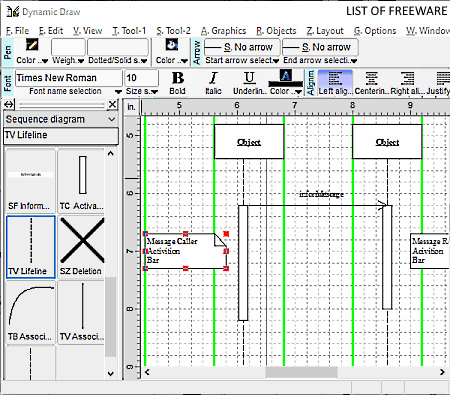Click the Dynamic Draw app icon
Screen dimensions: 450x395
click(x=13, y=12)
